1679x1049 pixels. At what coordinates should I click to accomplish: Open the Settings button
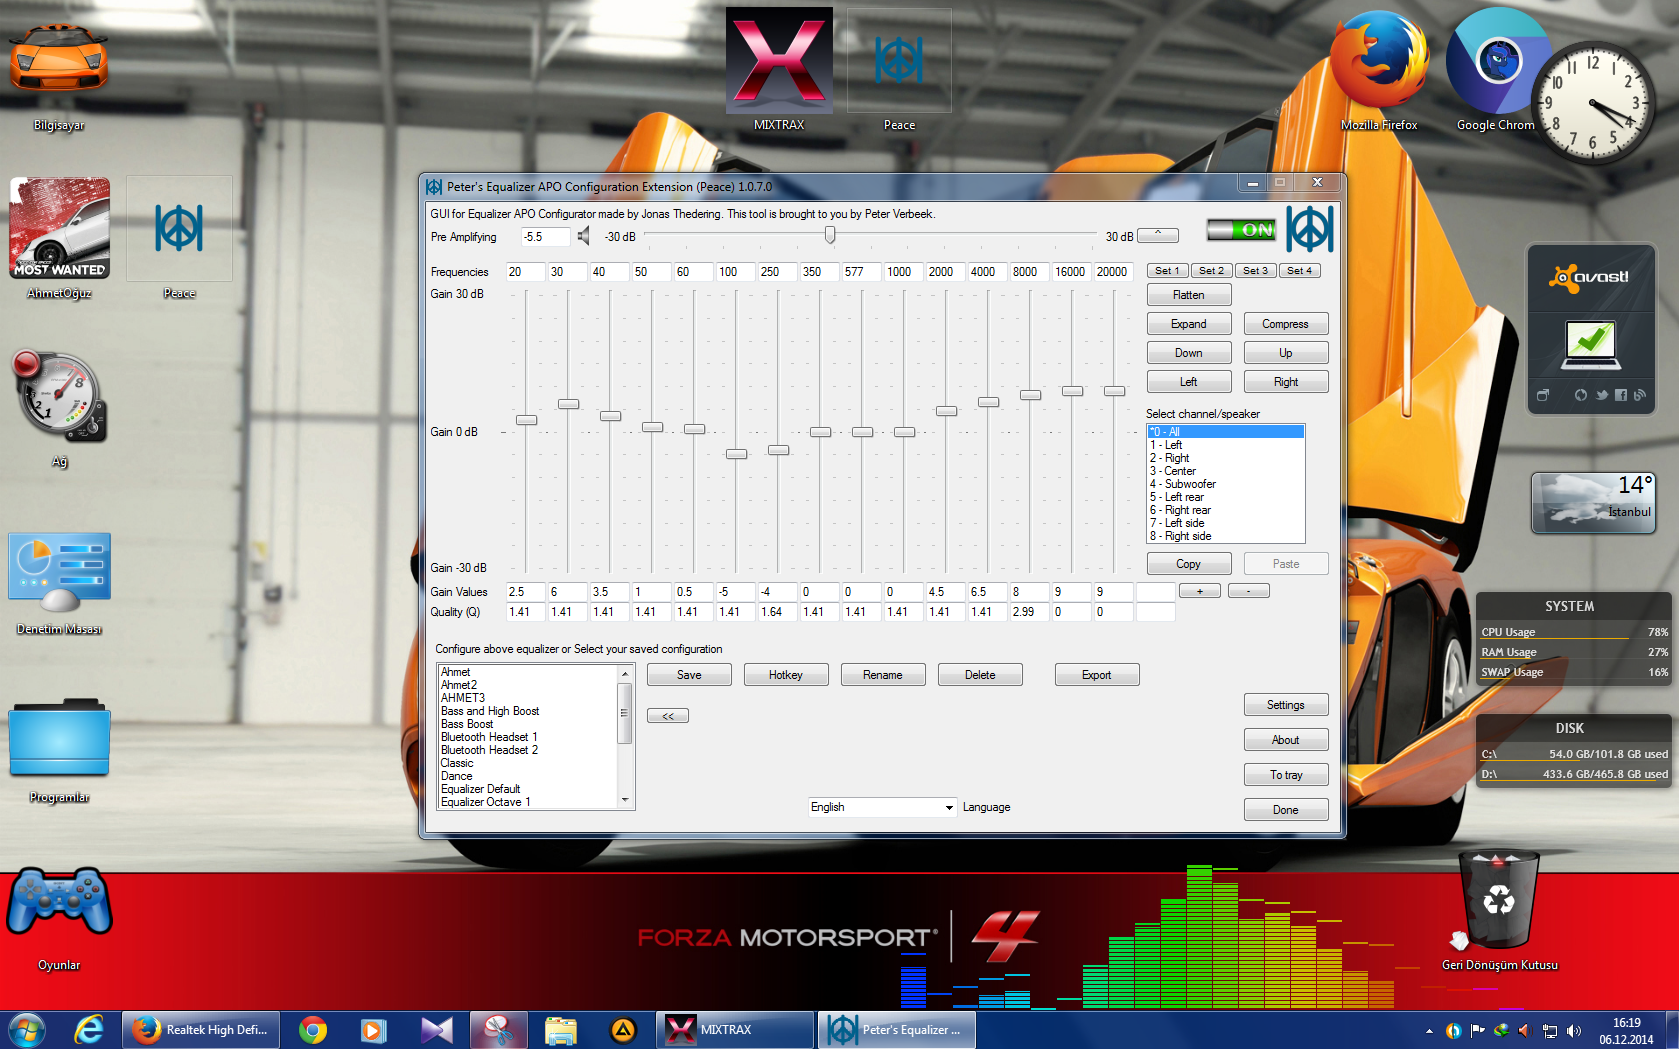(1286, 705)
